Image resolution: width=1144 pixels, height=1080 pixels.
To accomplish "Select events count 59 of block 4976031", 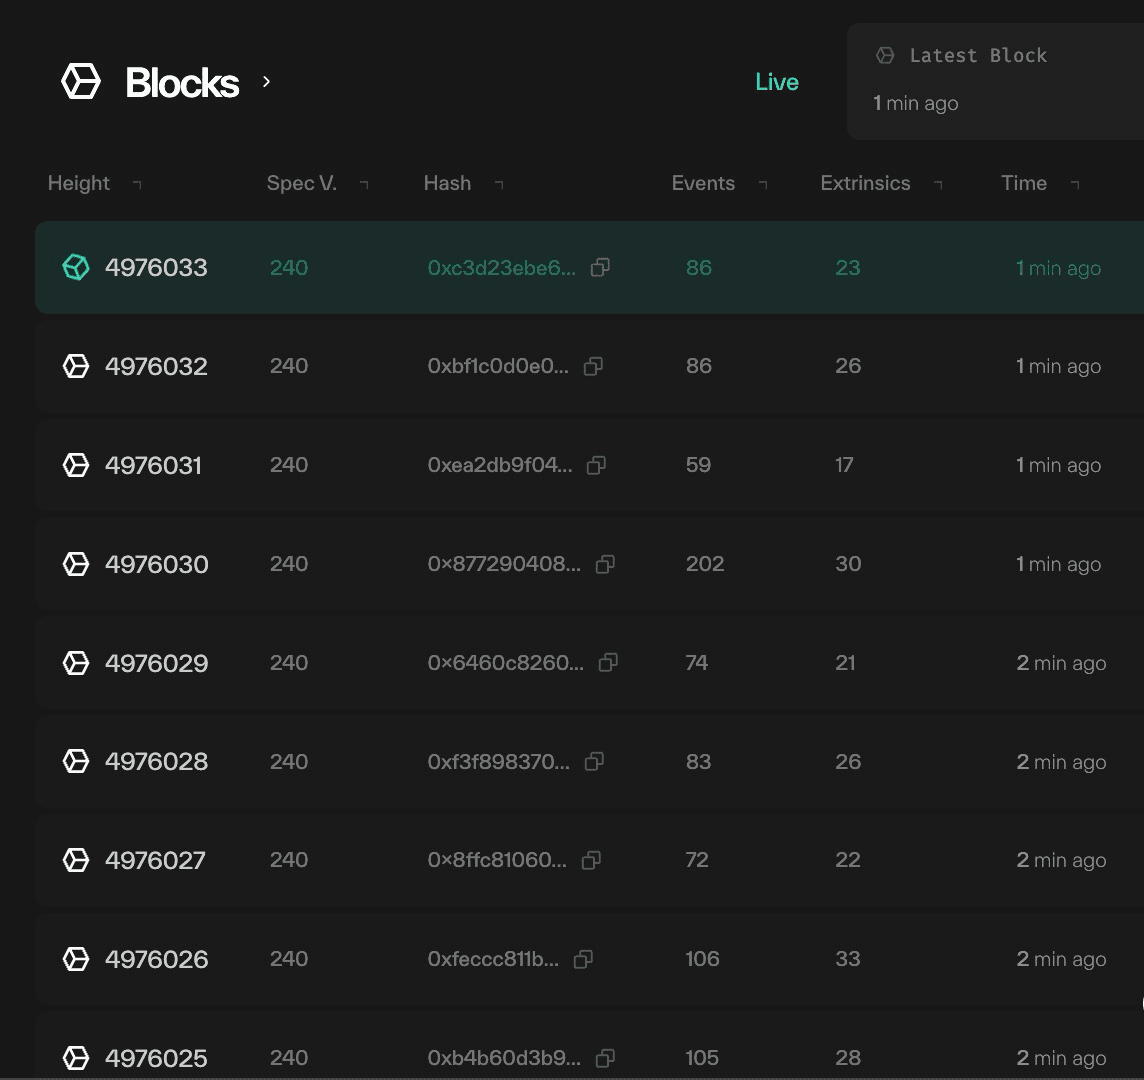I will (x=698, y=465).
